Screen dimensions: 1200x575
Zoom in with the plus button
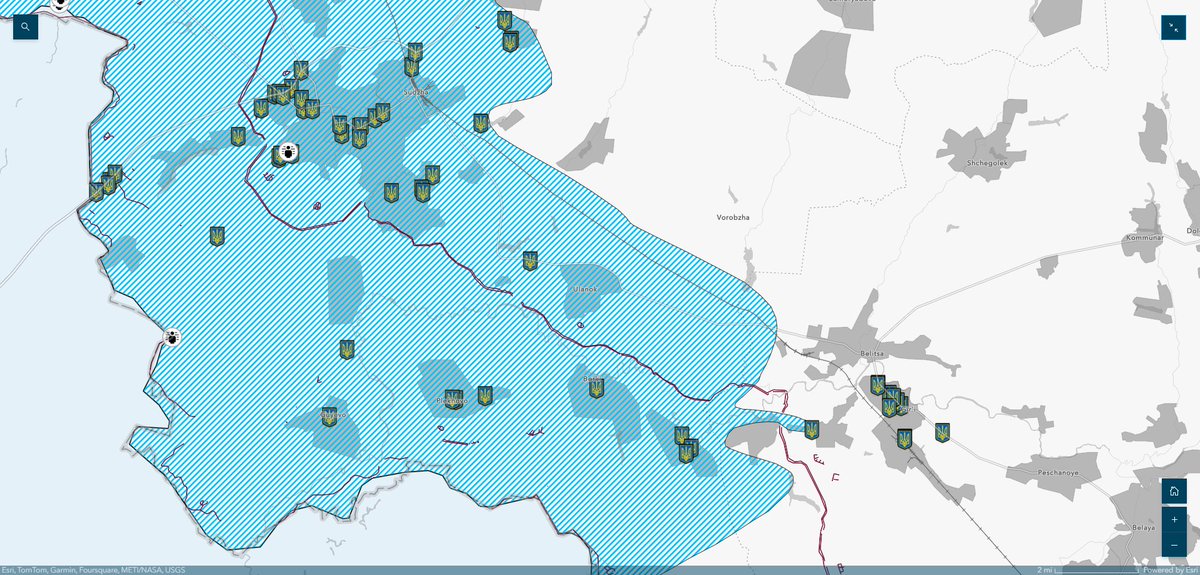click(1173, 520)
